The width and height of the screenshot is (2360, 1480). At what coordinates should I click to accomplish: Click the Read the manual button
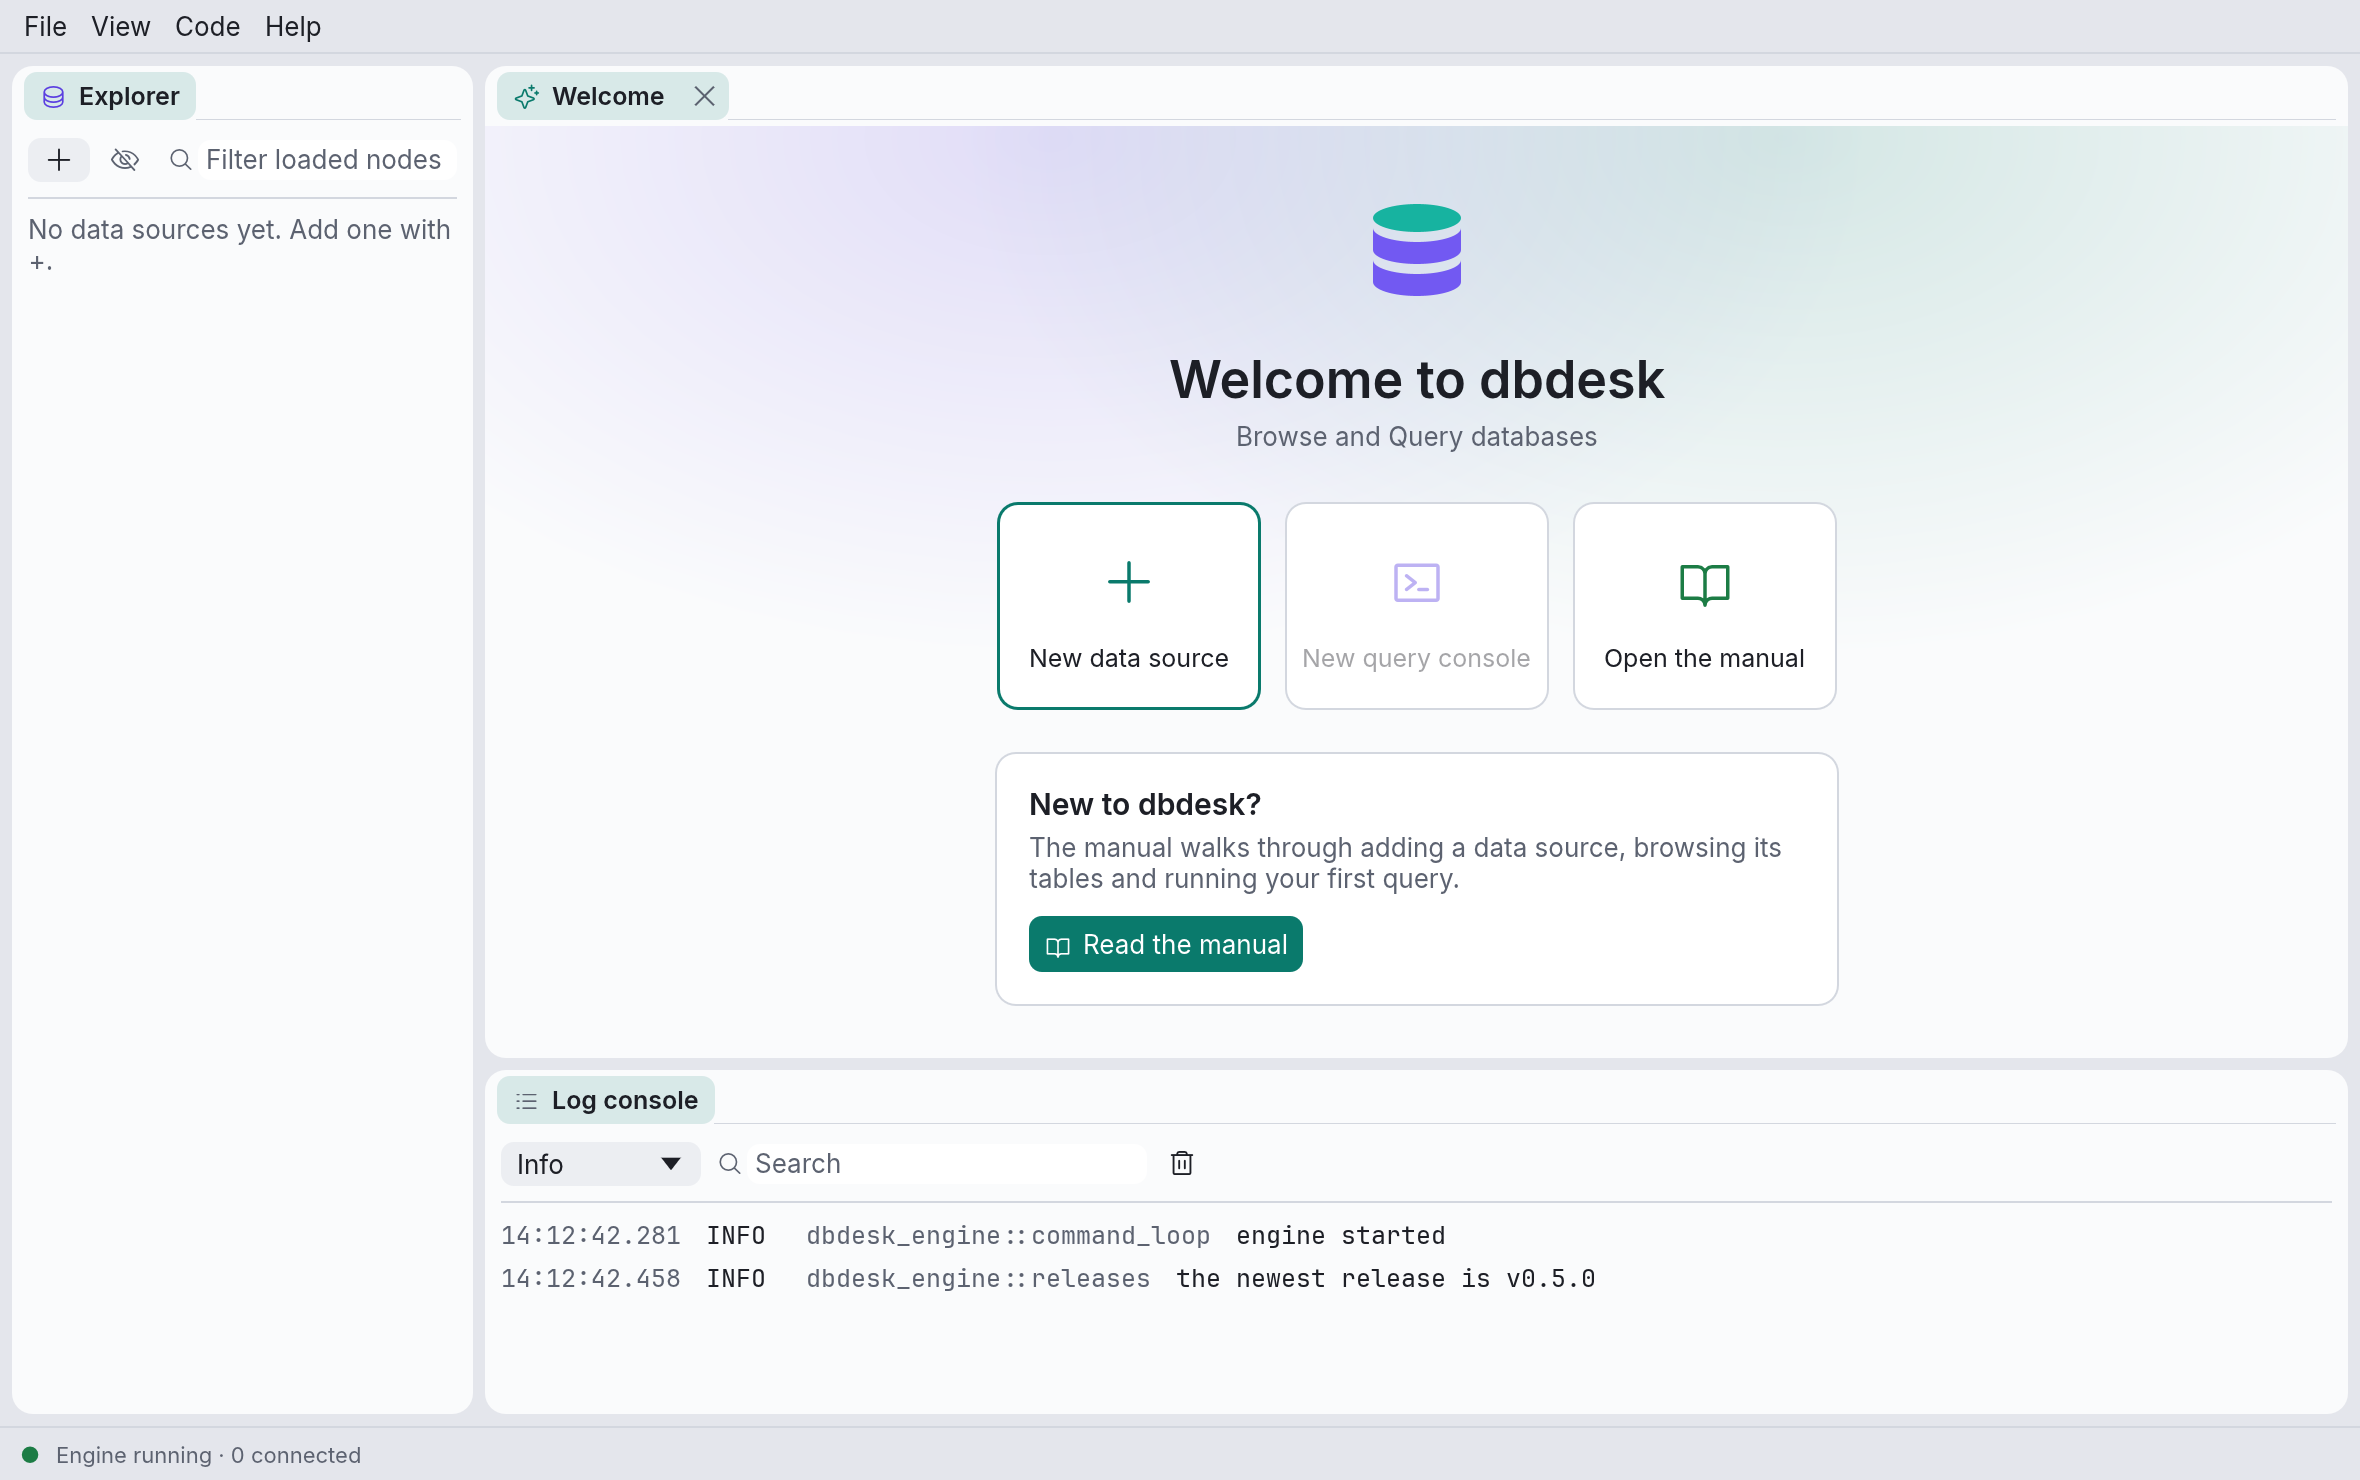click(1166, 944)
